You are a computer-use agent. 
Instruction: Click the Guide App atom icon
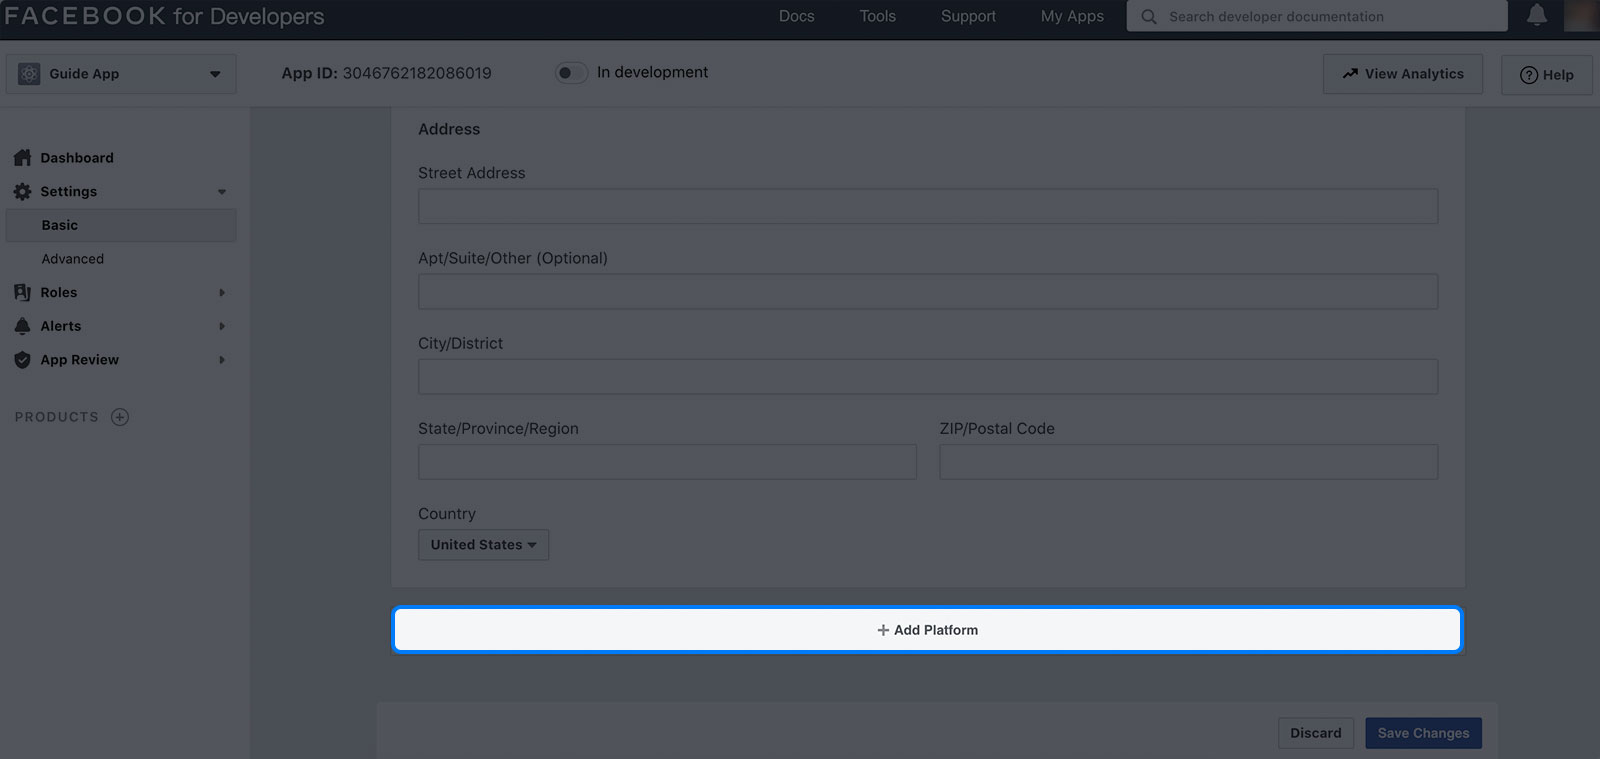(x=29, y=74)
